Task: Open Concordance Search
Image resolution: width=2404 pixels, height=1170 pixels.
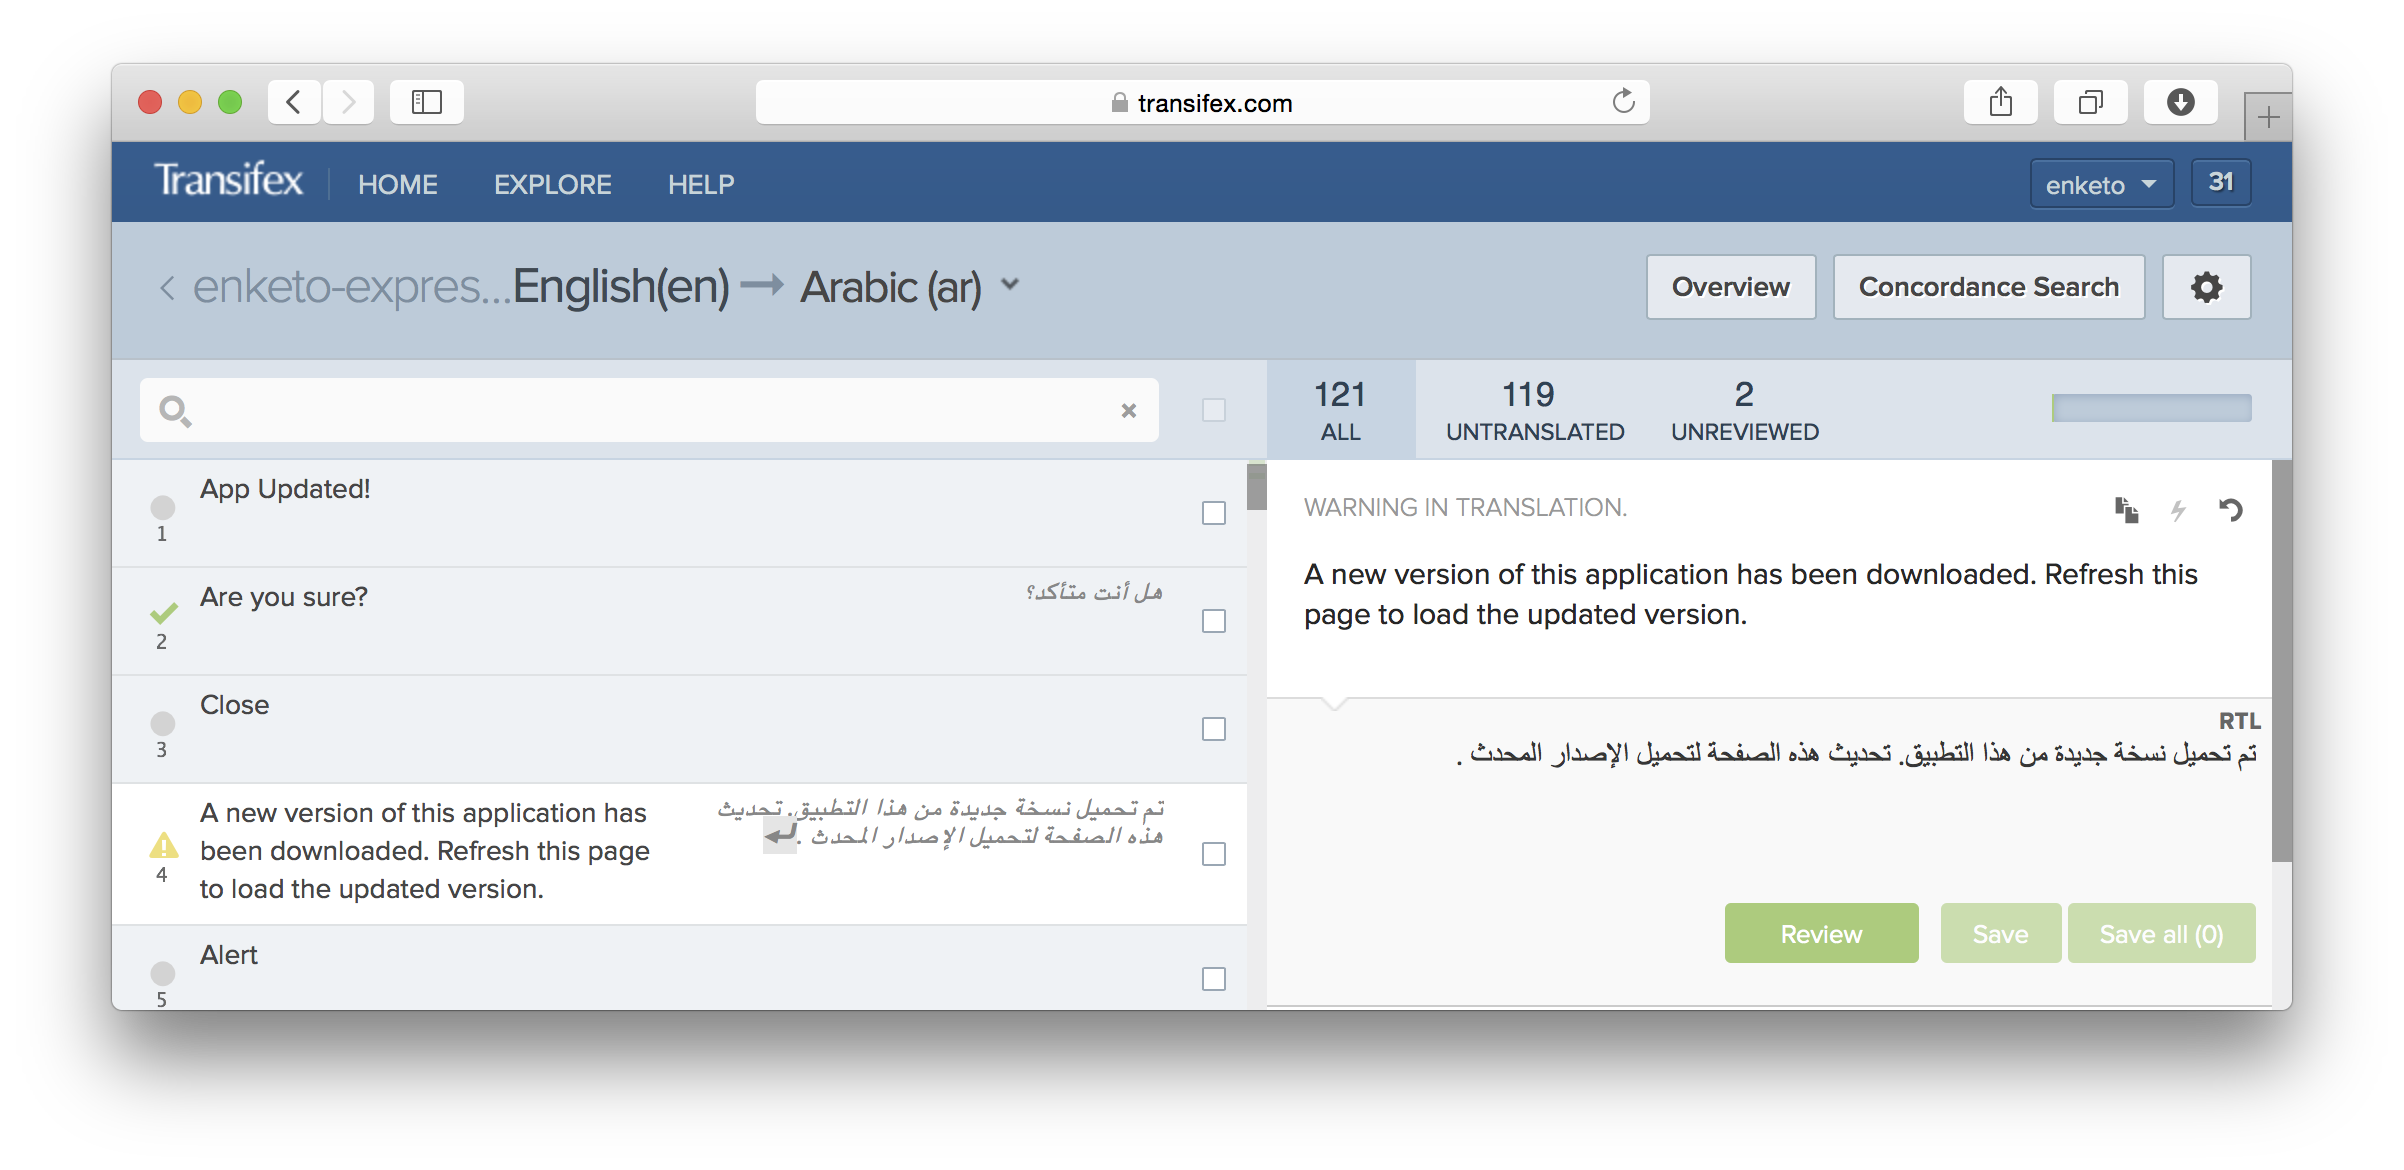Action: 1988,287
